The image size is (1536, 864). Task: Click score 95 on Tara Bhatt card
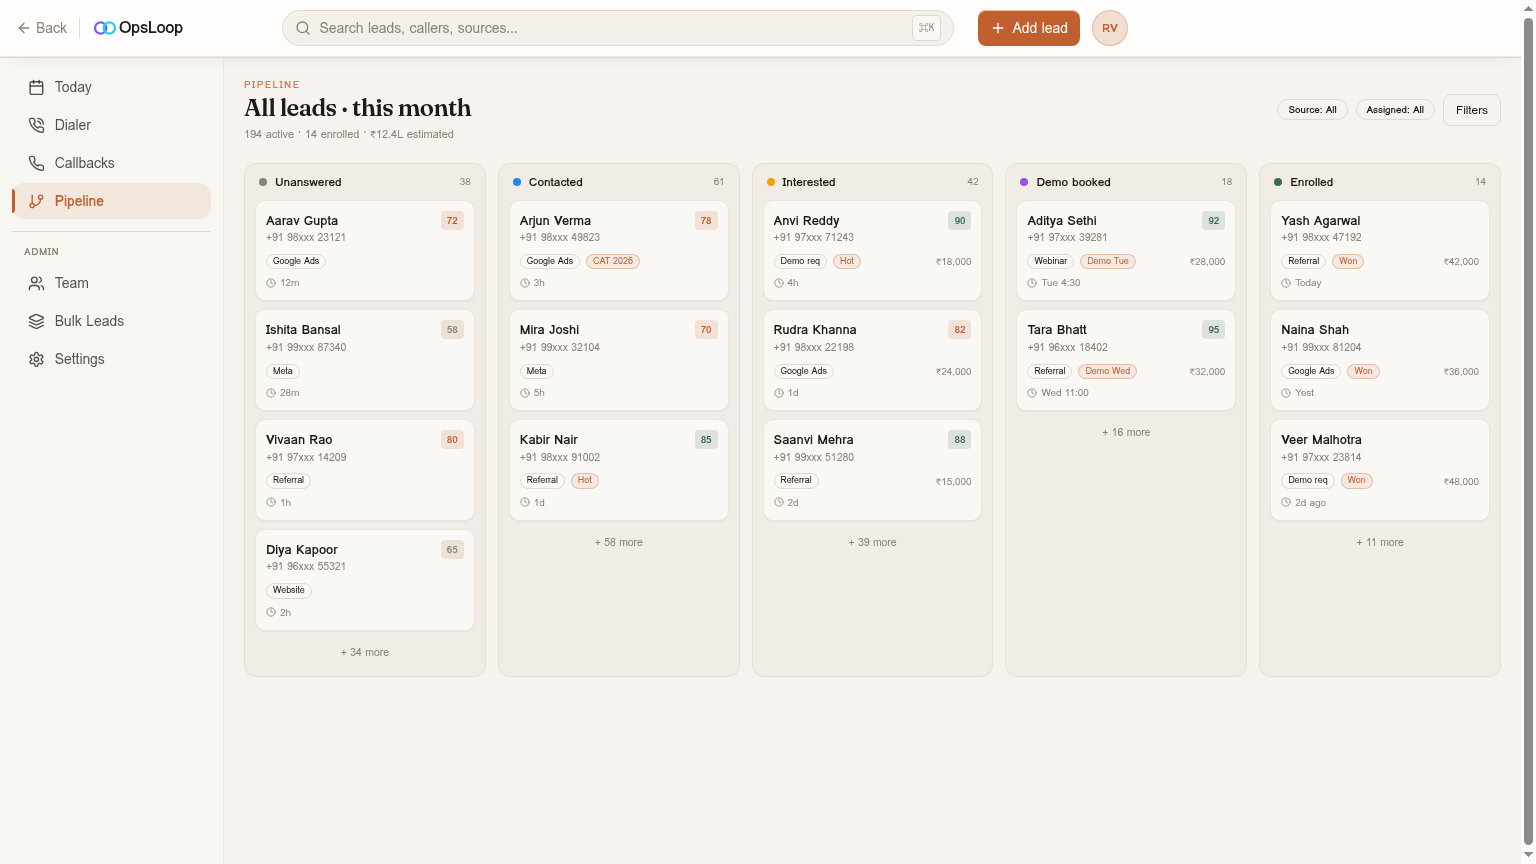[1214, 329]
